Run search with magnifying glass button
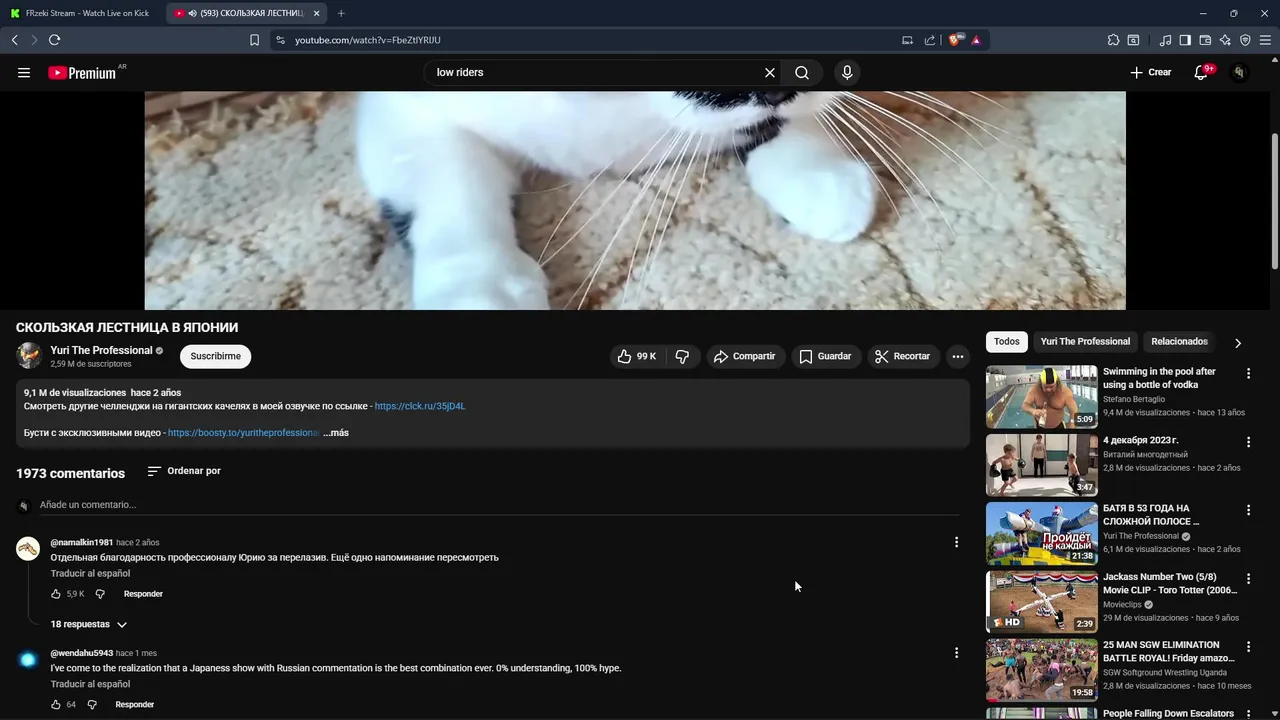This screenshot has height=720, width=1280. pyautogui.click(x=802, y=73)
